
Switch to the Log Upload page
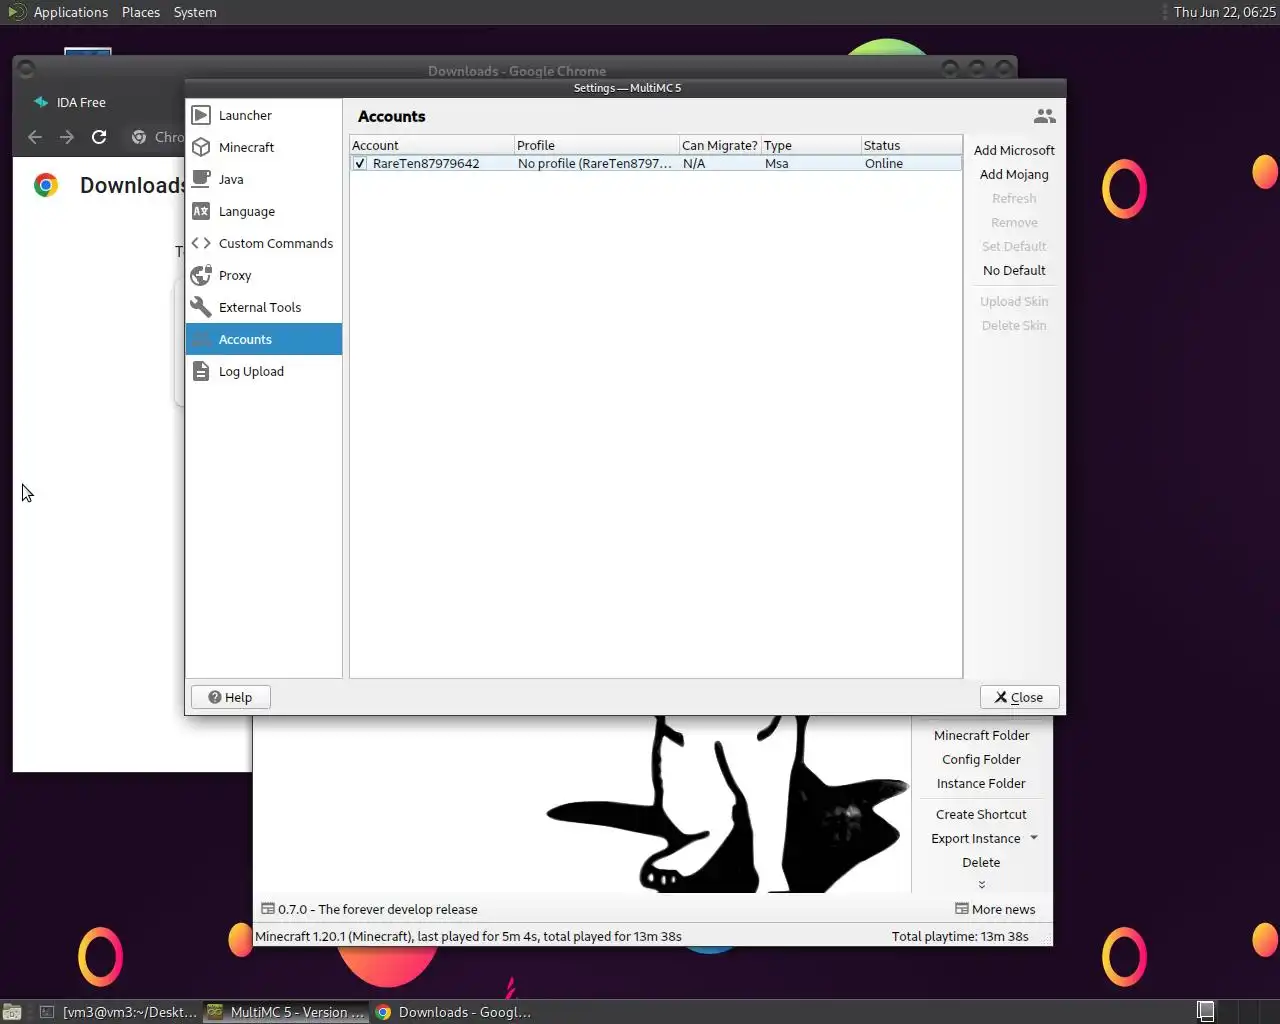264,371
